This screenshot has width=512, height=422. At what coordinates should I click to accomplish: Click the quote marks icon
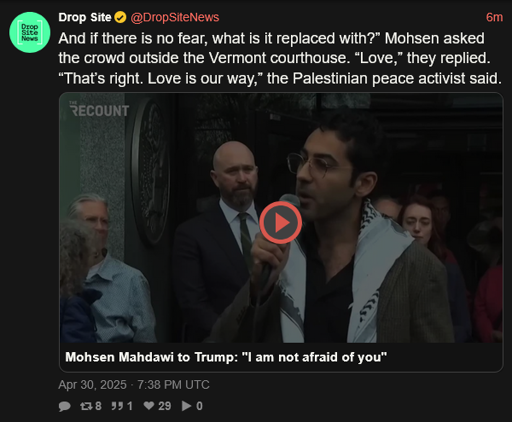[117, 406]
